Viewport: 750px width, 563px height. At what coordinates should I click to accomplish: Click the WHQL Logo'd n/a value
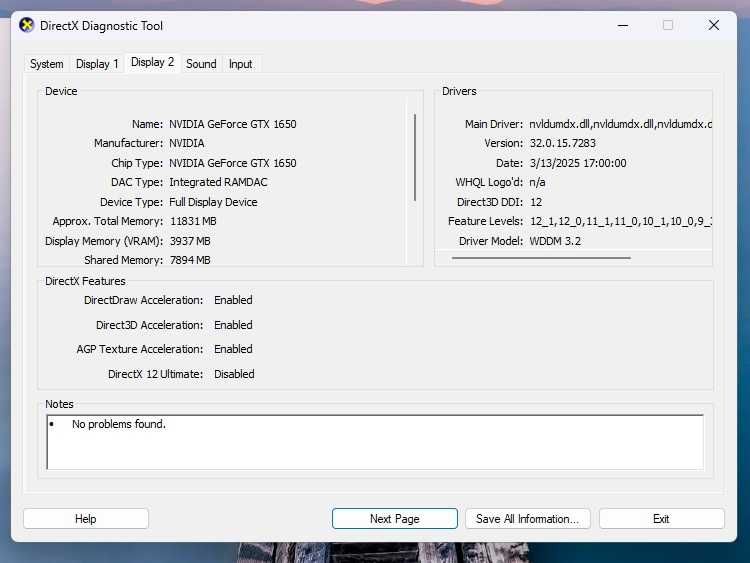pos(537,182)
